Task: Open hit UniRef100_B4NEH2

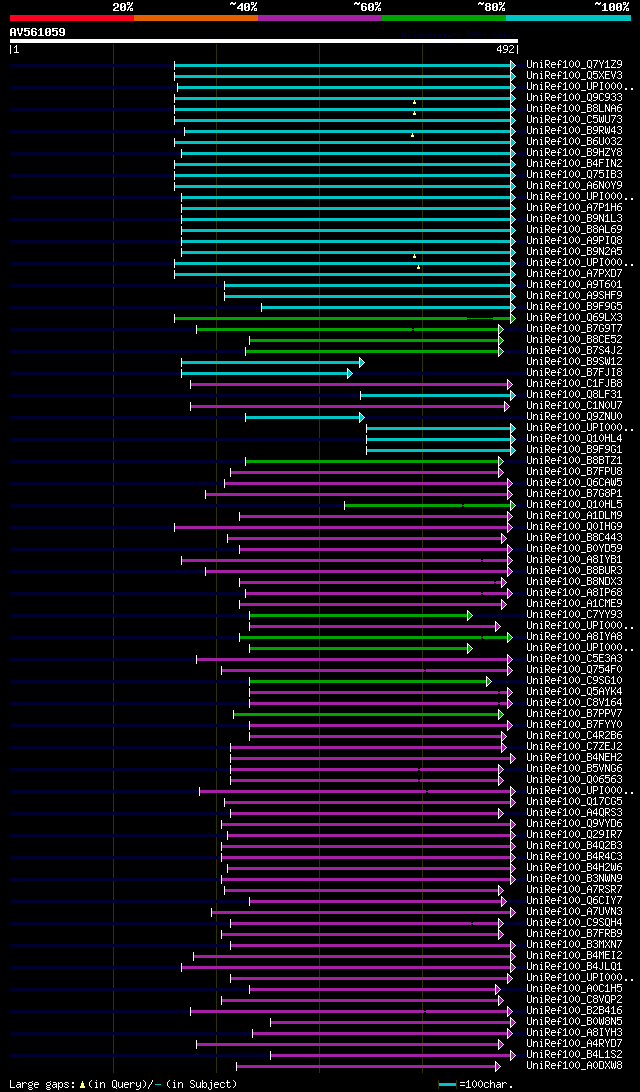Action: 575,758
